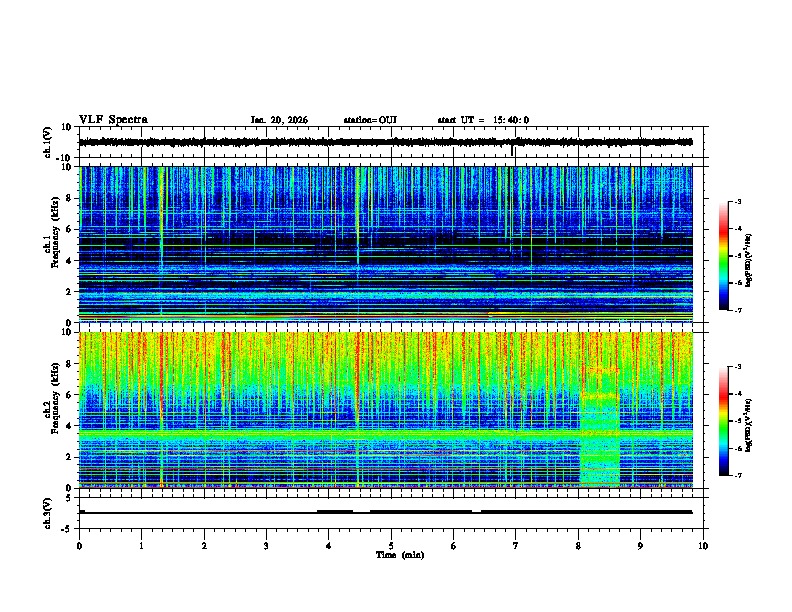Click the date "Jan. 20, 2026"
Screen dimensions: 792x612
(x=279, y=120)
